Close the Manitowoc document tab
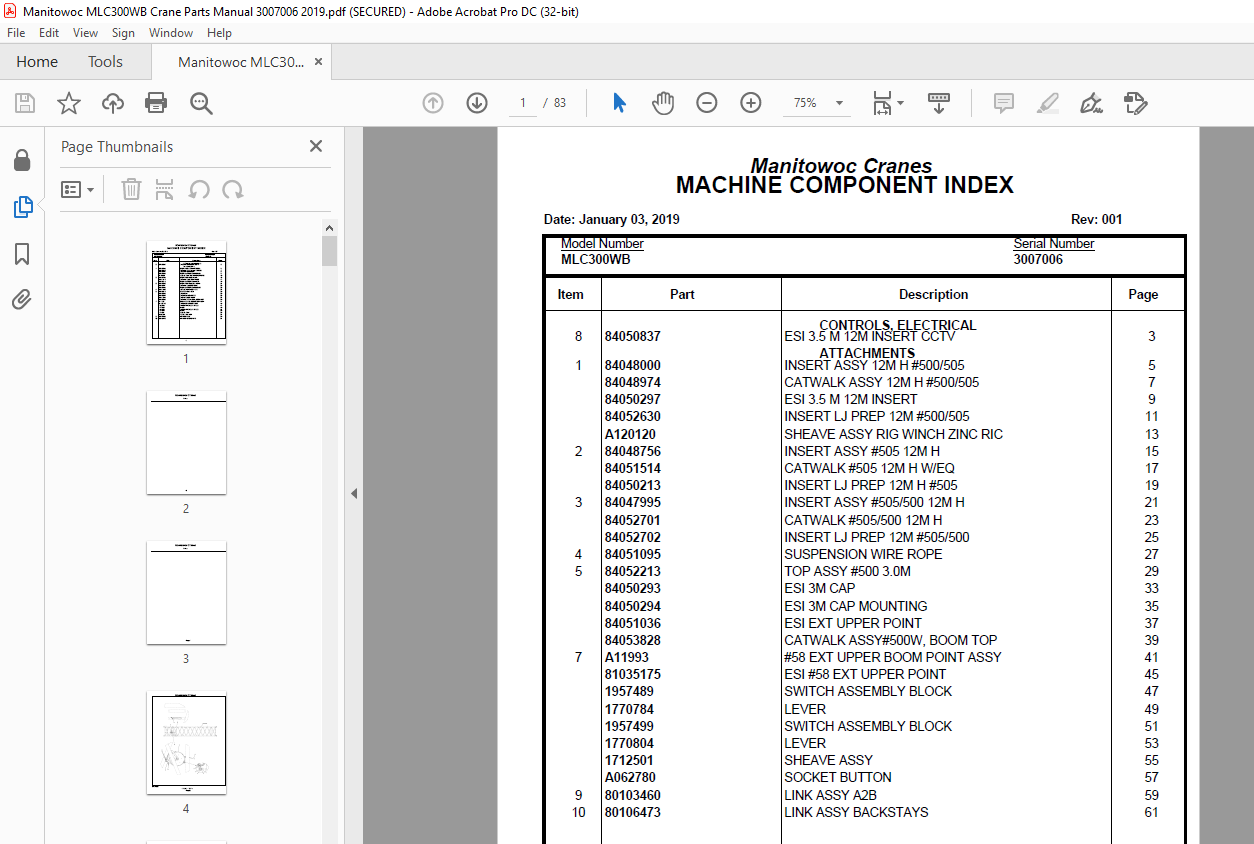1254x844 pixels. (x=319, y=62)
